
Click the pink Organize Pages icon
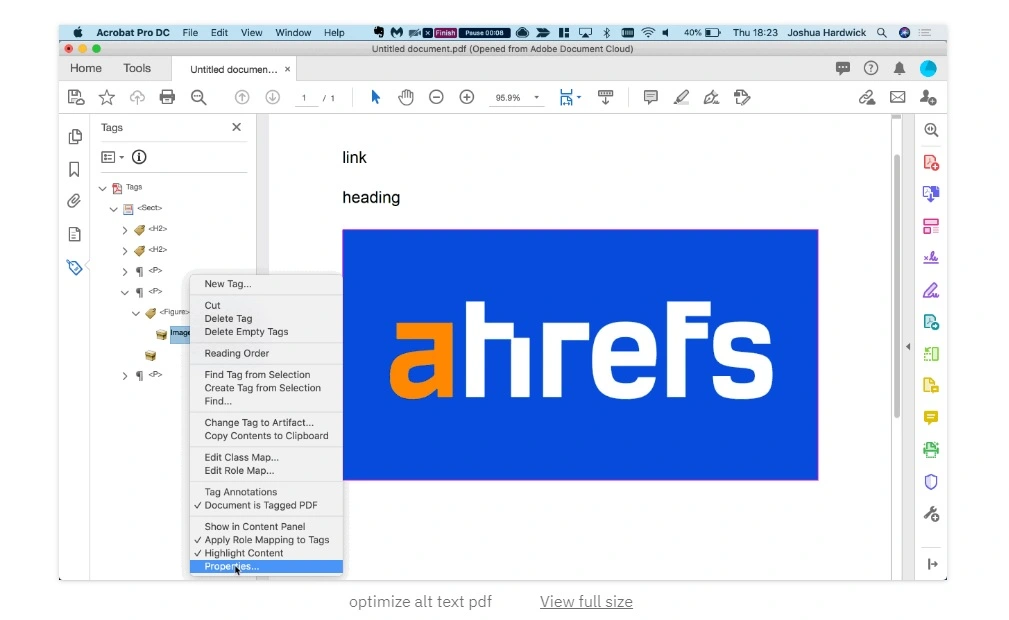point(931,226)
